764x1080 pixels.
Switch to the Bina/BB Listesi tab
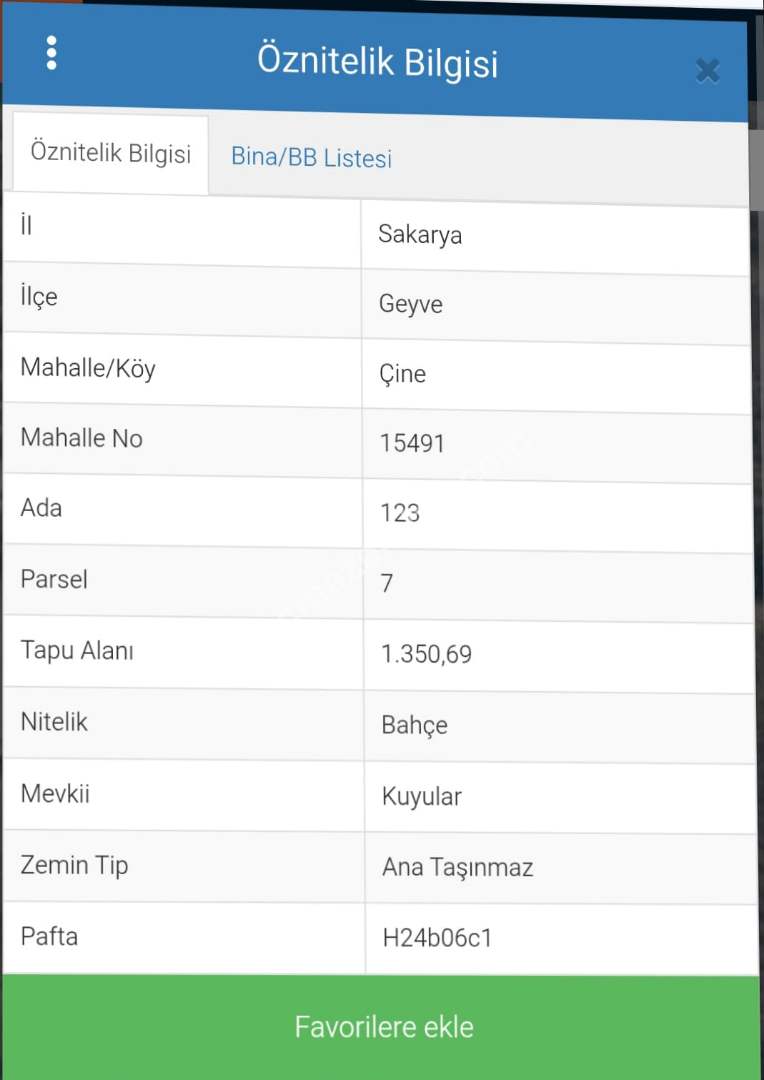(311, 157)
